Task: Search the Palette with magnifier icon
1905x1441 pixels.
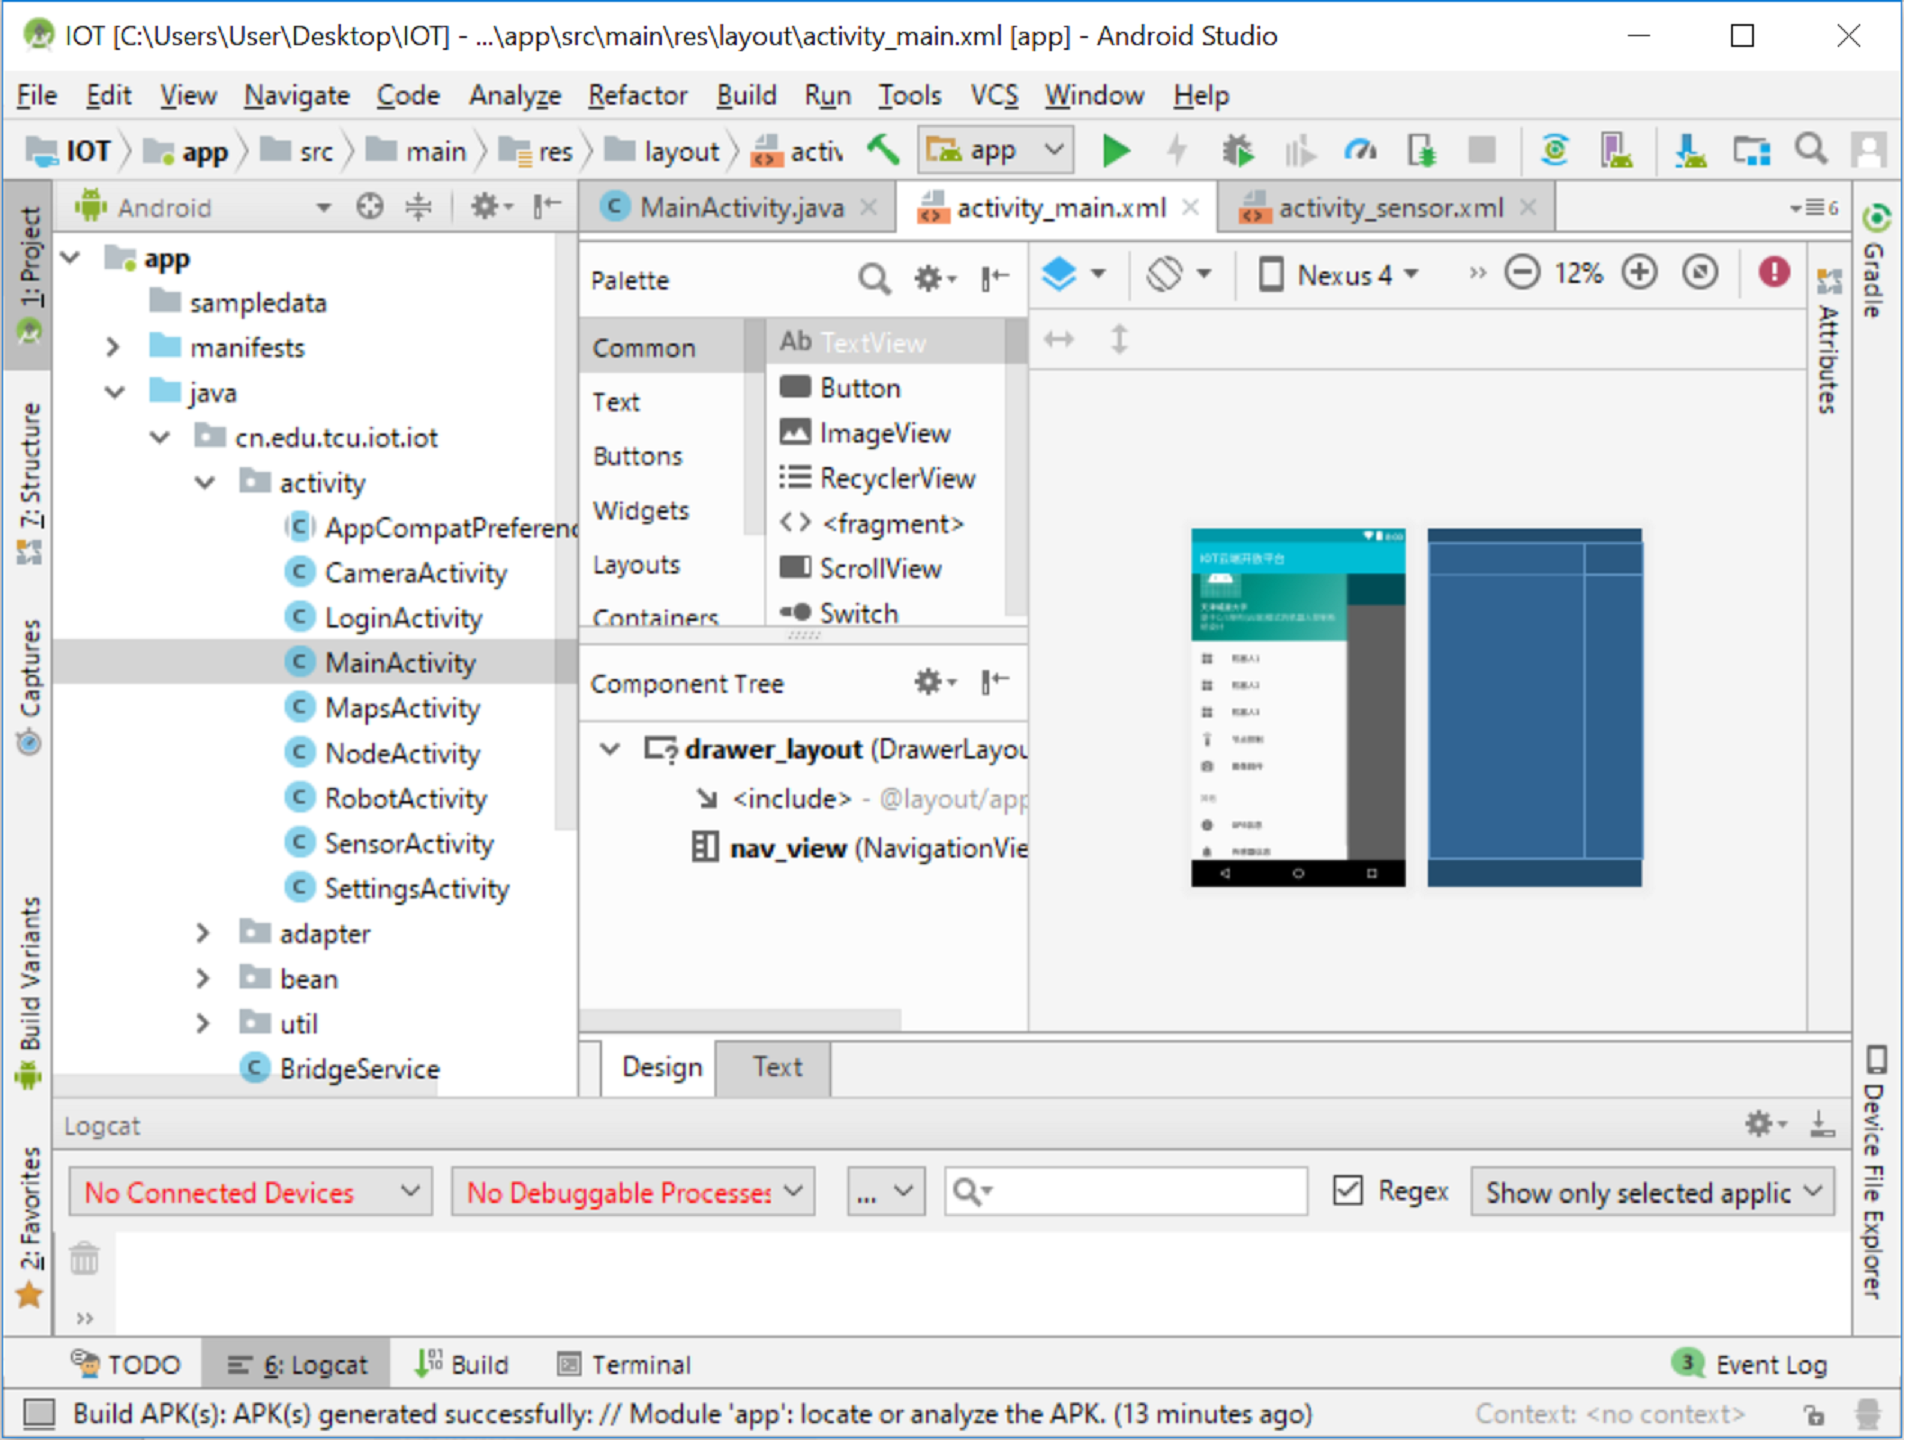Action: tap(874, 279)
